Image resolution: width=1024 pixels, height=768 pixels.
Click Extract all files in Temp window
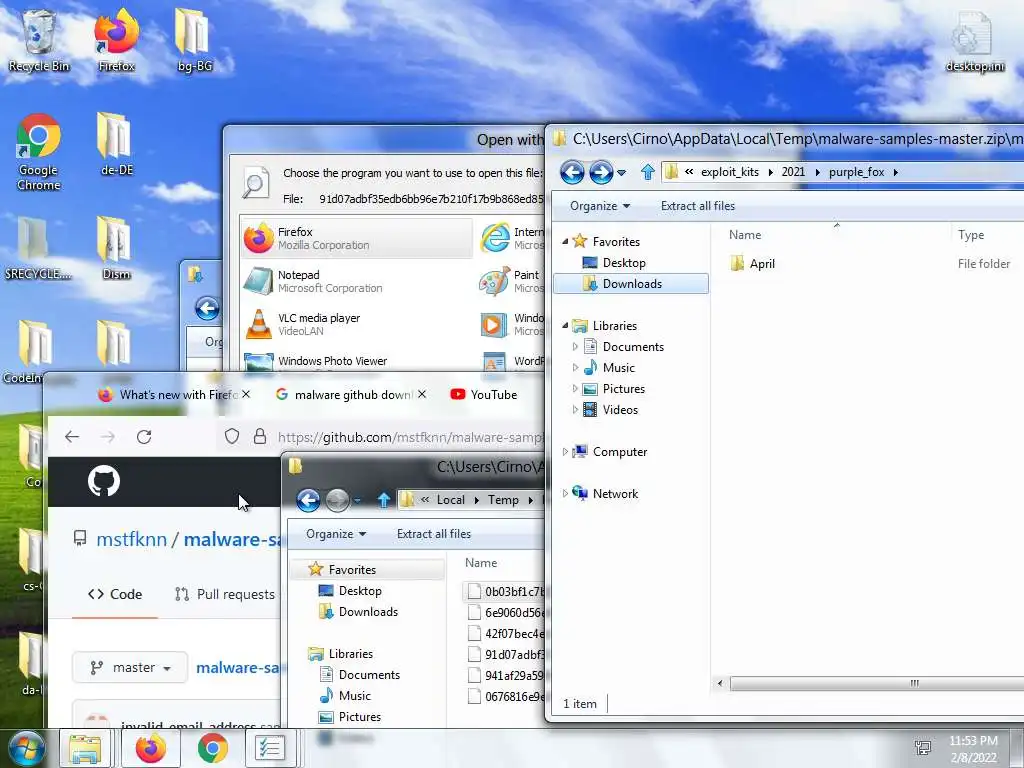434,534
